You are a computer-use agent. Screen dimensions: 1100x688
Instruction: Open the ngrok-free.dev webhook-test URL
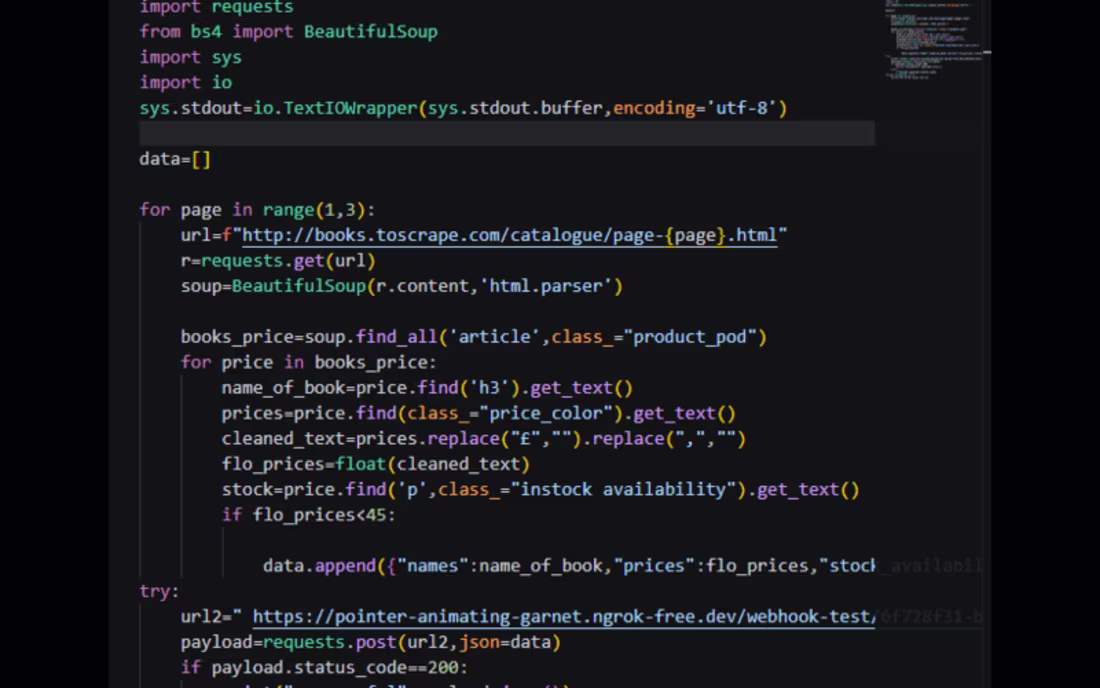point(564,616)
